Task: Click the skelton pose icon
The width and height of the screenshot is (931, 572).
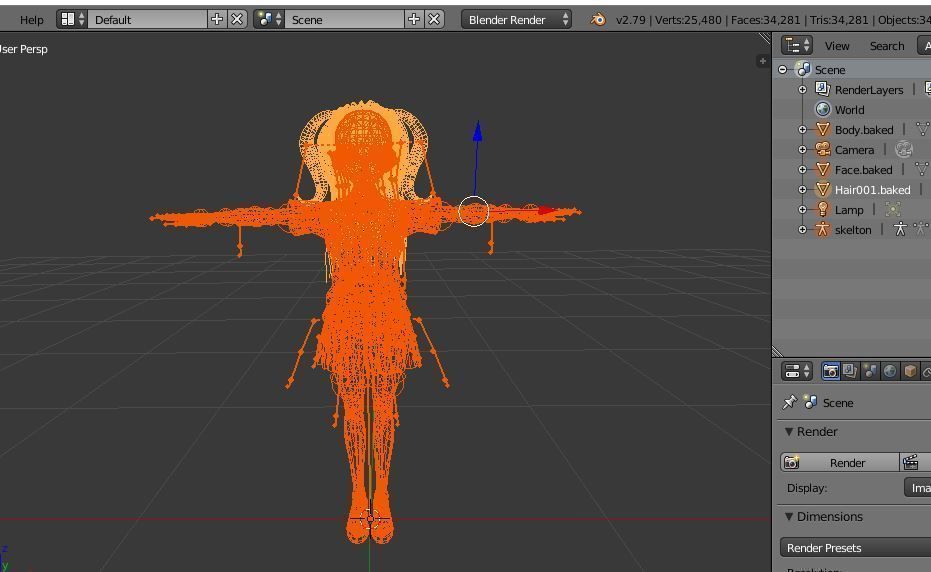Action: [x=921, y=229]
